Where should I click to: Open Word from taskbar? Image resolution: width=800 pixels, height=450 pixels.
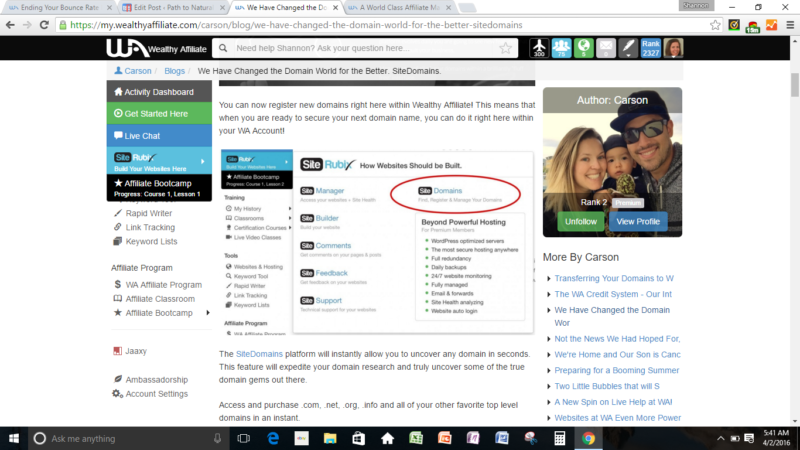point(502,438)
